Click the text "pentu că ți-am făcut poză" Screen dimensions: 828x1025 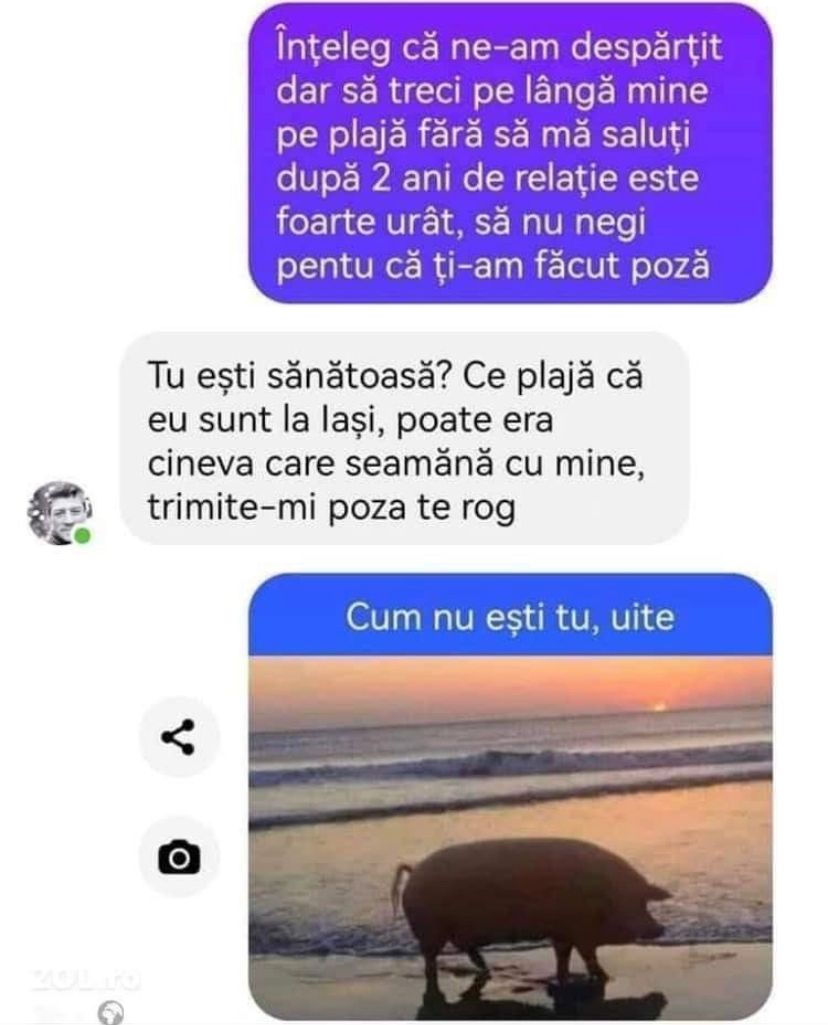pos(493,265)
